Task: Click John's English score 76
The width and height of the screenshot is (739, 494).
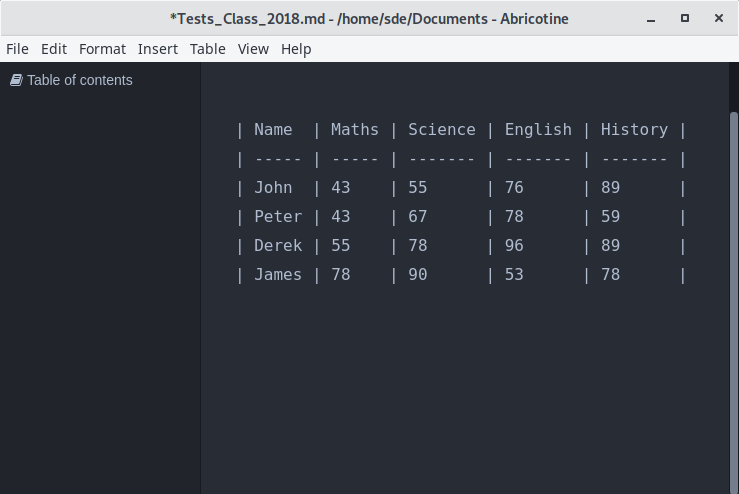Action: tap(514, 188)
